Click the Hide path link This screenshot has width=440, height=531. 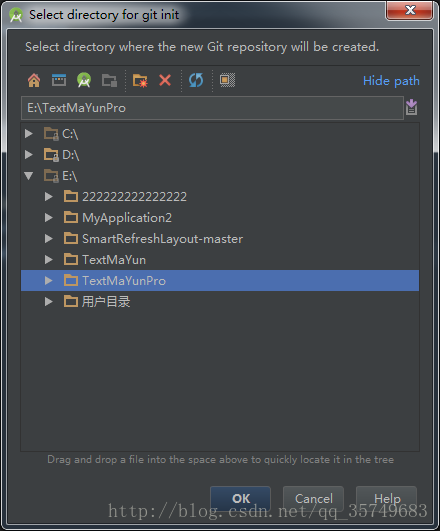391,81
